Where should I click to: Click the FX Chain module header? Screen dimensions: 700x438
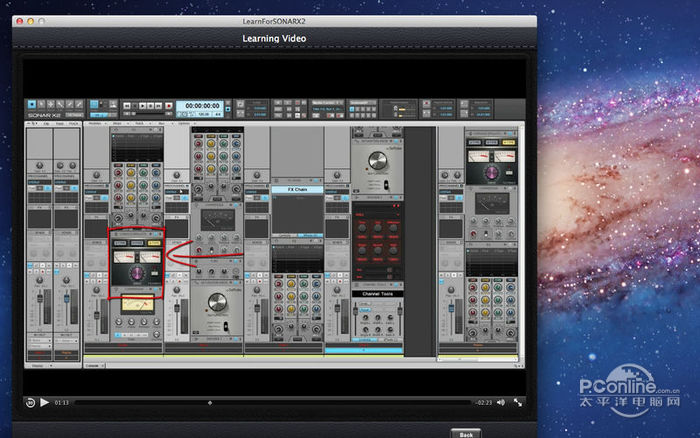click(x=297, y=189)
